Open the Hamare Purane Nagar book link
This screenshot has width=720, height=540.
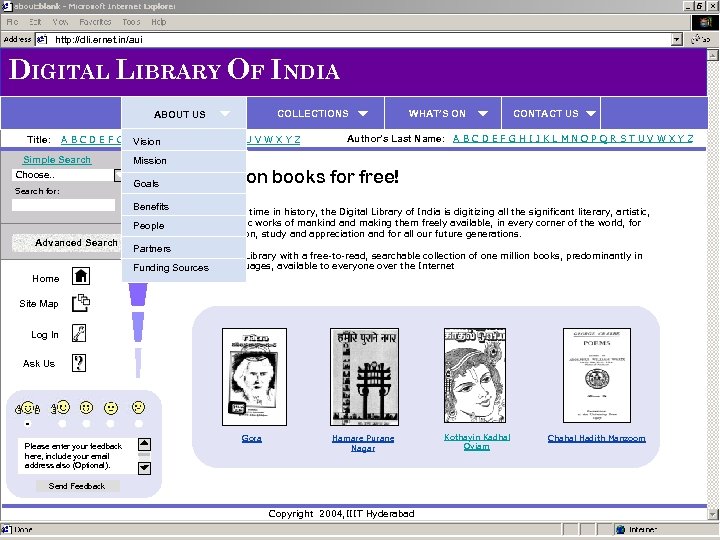(x=363, y=443)
